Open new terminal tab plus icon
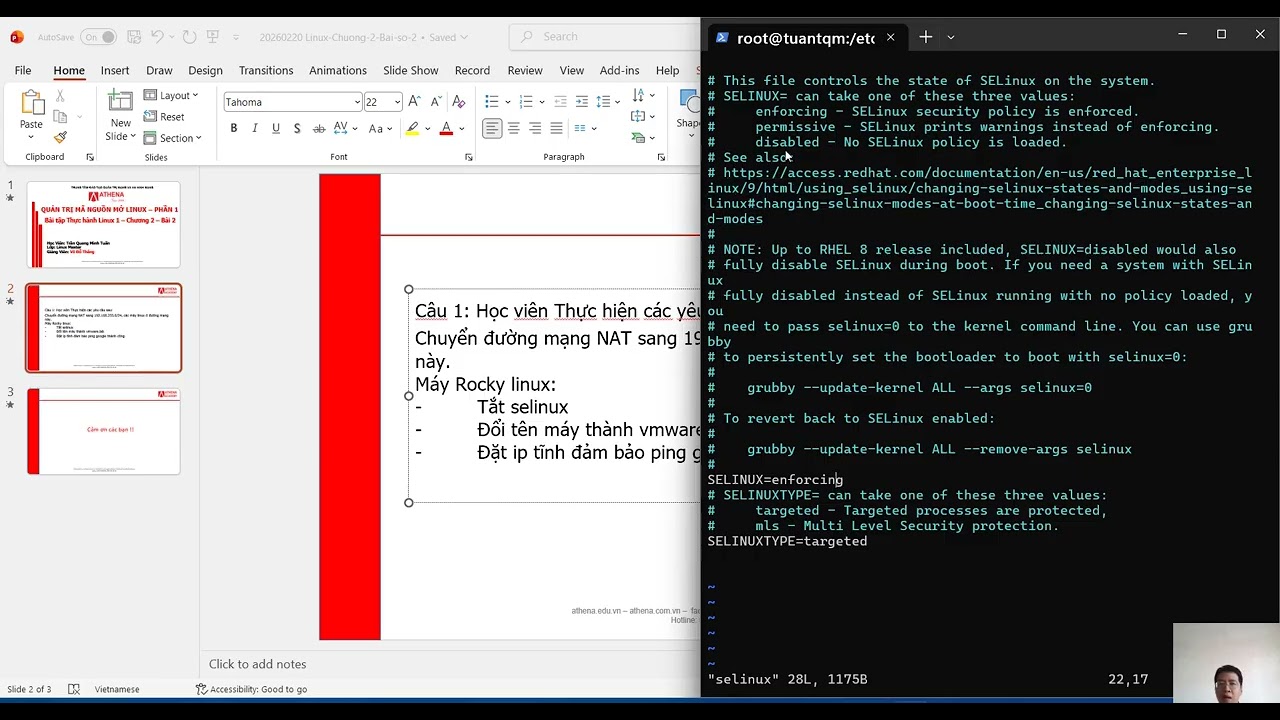Viewport: 1280px width, 720px height. (x=925, y=37)
